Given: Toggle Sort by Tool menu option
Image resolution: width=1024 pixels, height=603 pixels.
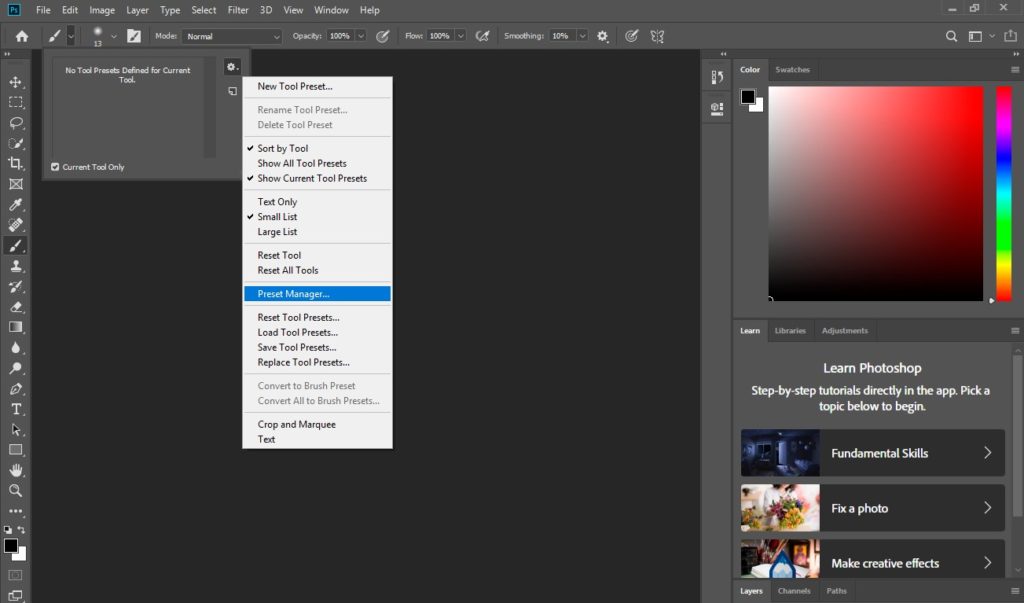Looking at the screenshot, I should [283, 148].
